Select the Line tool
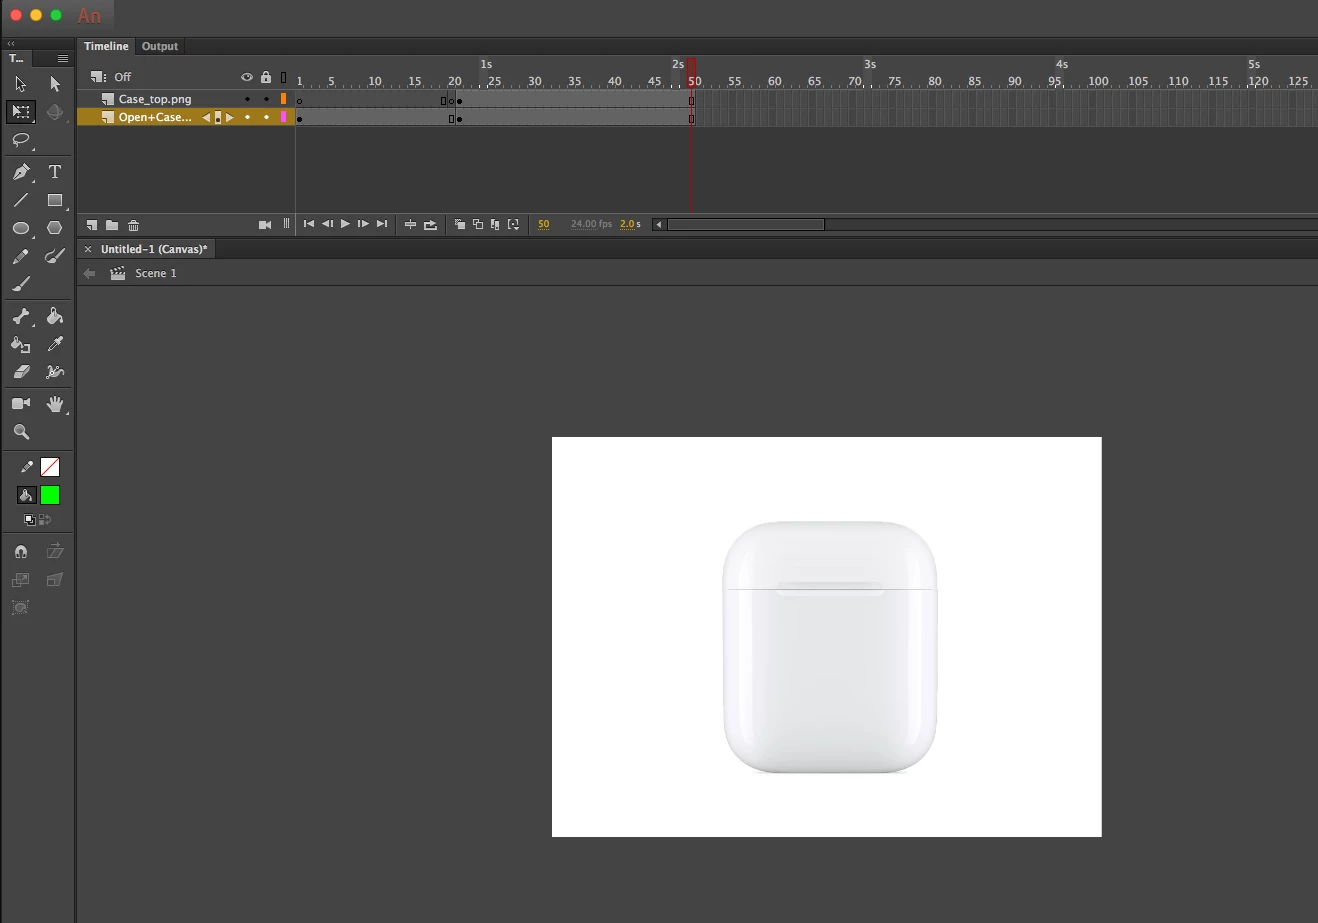Image resolution: width=1318 pixels, height=923 pixels. click(21, 200)
